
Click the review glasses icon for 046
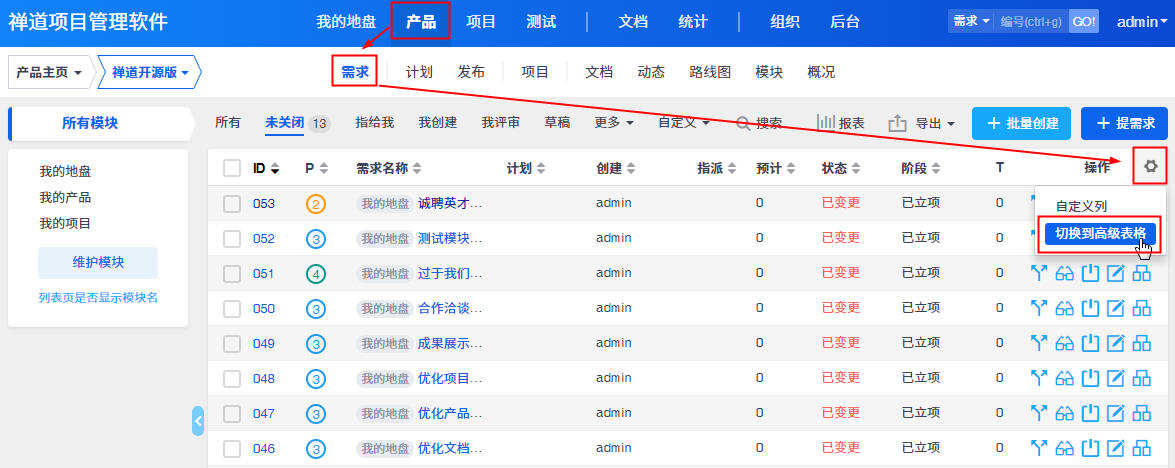pyautogui.click(x=1064, y=448)
